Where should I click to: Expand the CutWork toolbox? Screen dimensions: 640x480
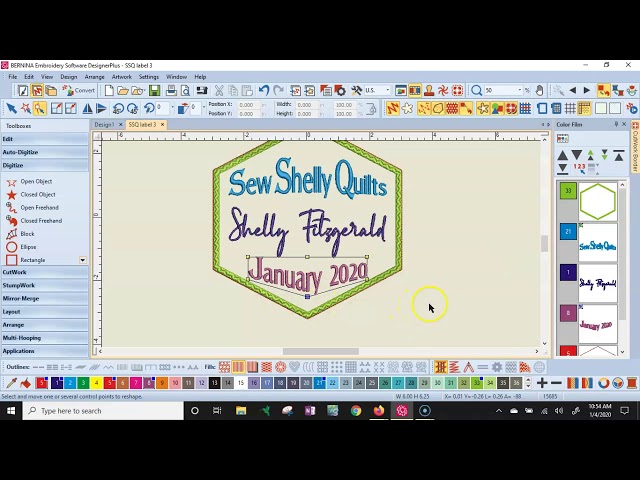point(45,272)
